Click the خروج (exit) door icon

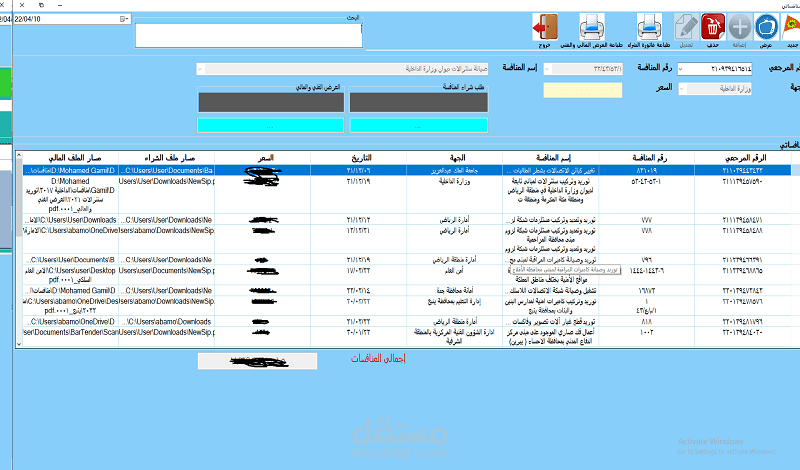[x=545, y=27]
